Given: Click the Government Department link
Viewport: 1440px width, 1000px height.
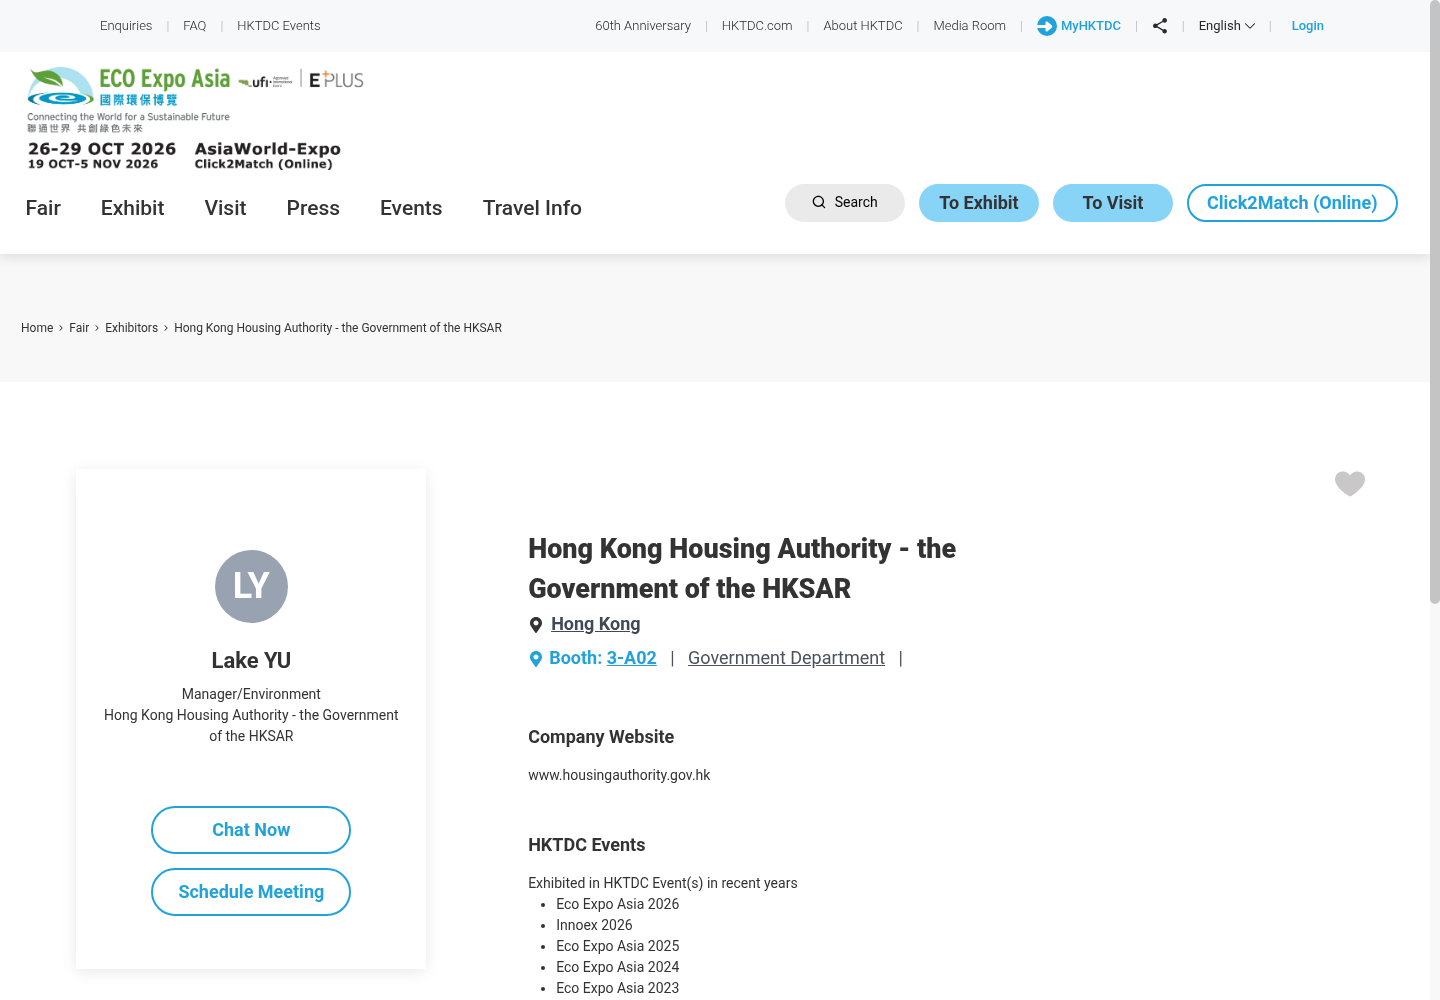Looking at the screenshot, I should point(786,658).
